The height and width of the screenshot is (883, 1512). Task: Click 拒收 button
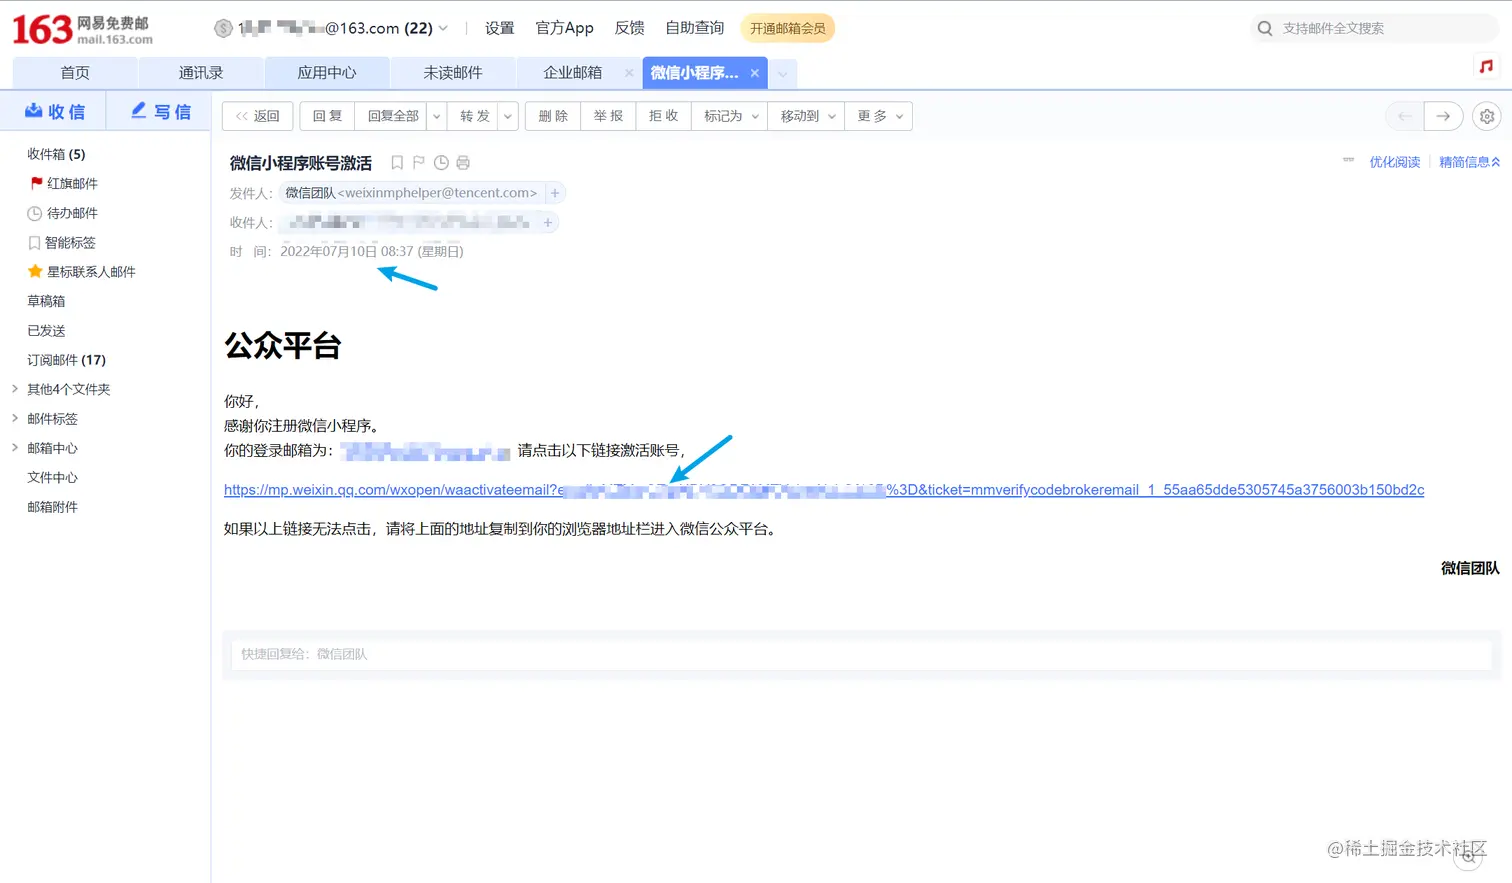[663, 116]
